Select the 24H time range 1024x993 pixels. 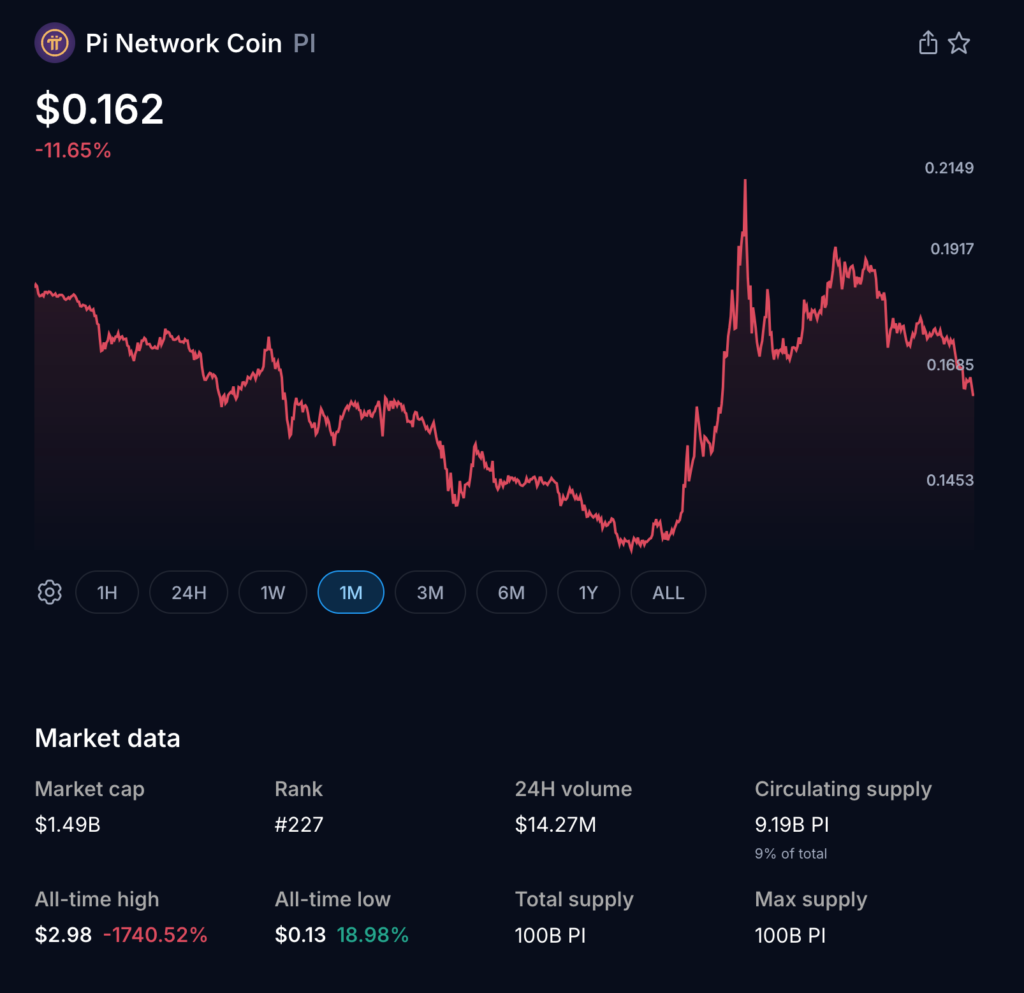189,592
